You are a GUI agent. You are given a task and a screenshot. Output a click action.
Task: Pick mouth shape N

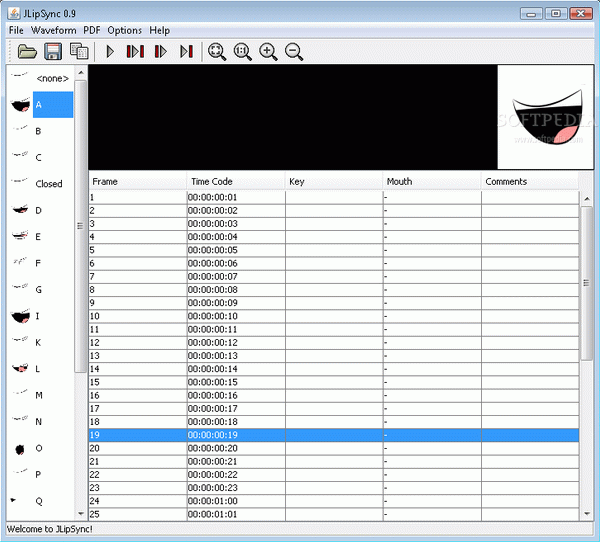[41, 421]
